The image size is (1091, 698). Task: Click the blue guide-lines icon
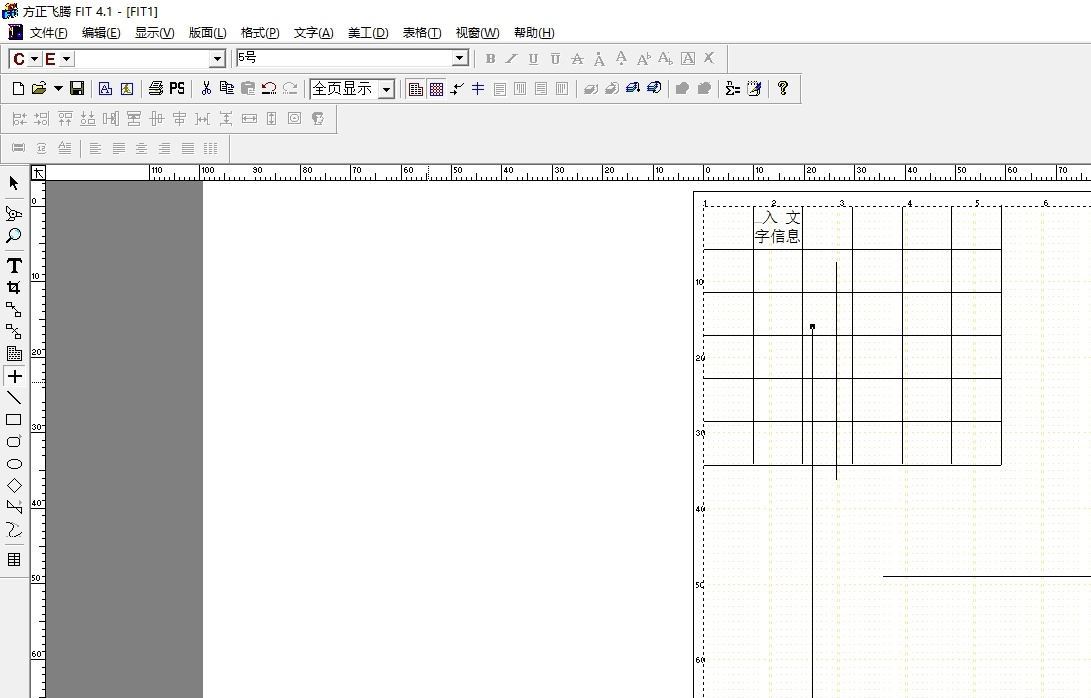click(478, 88)
